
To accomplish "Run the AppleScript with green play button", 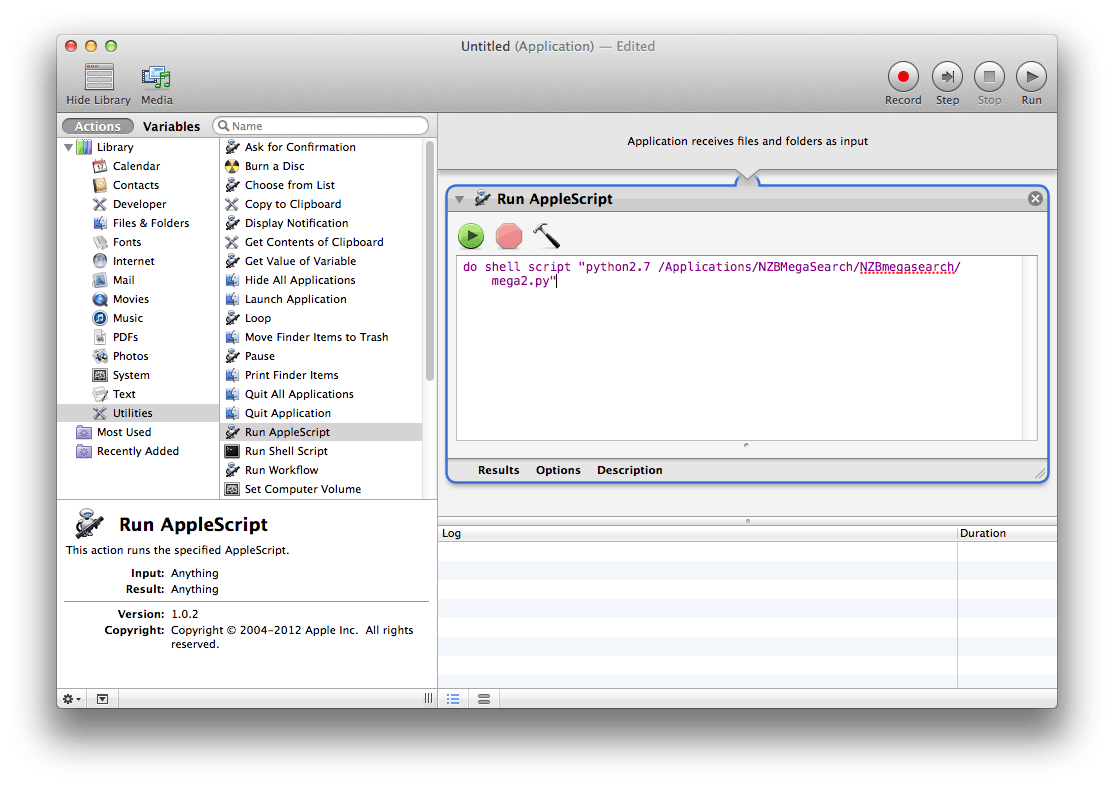I will click(x=471, y=236).
